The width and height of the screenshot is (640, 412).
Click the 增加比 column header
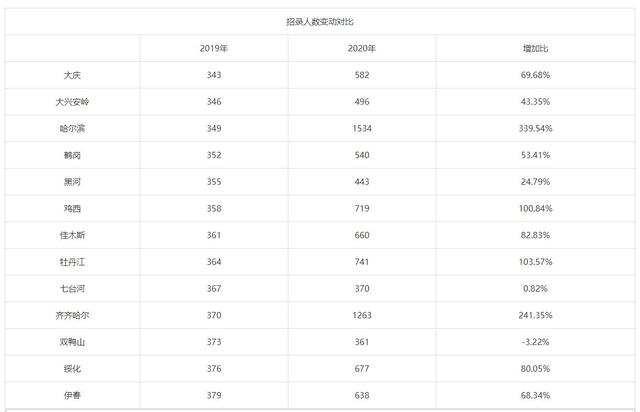535,48
